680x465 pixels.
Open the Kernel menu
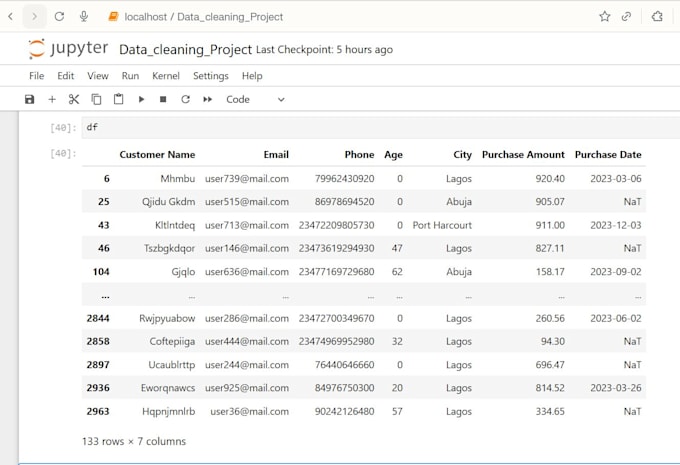coord(166,76)
